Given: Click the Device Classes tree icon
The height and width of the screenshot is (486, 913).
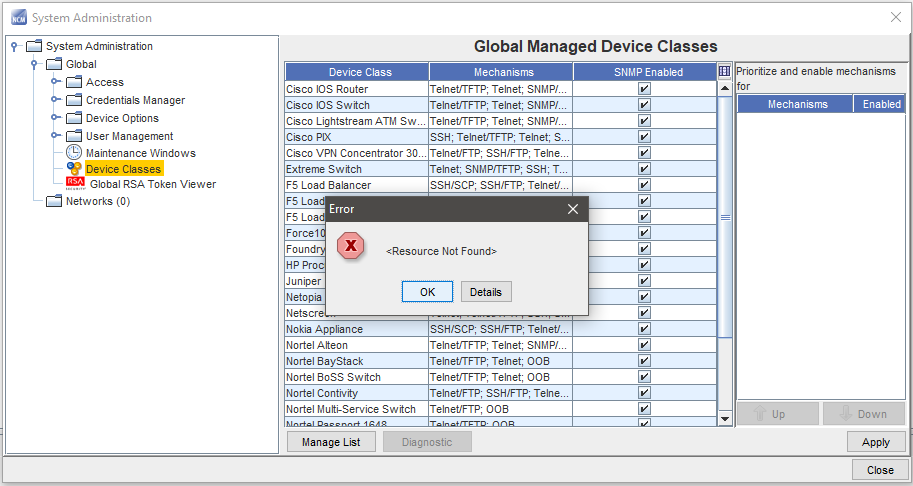Looking at the screenshot, I should (74, 169).
